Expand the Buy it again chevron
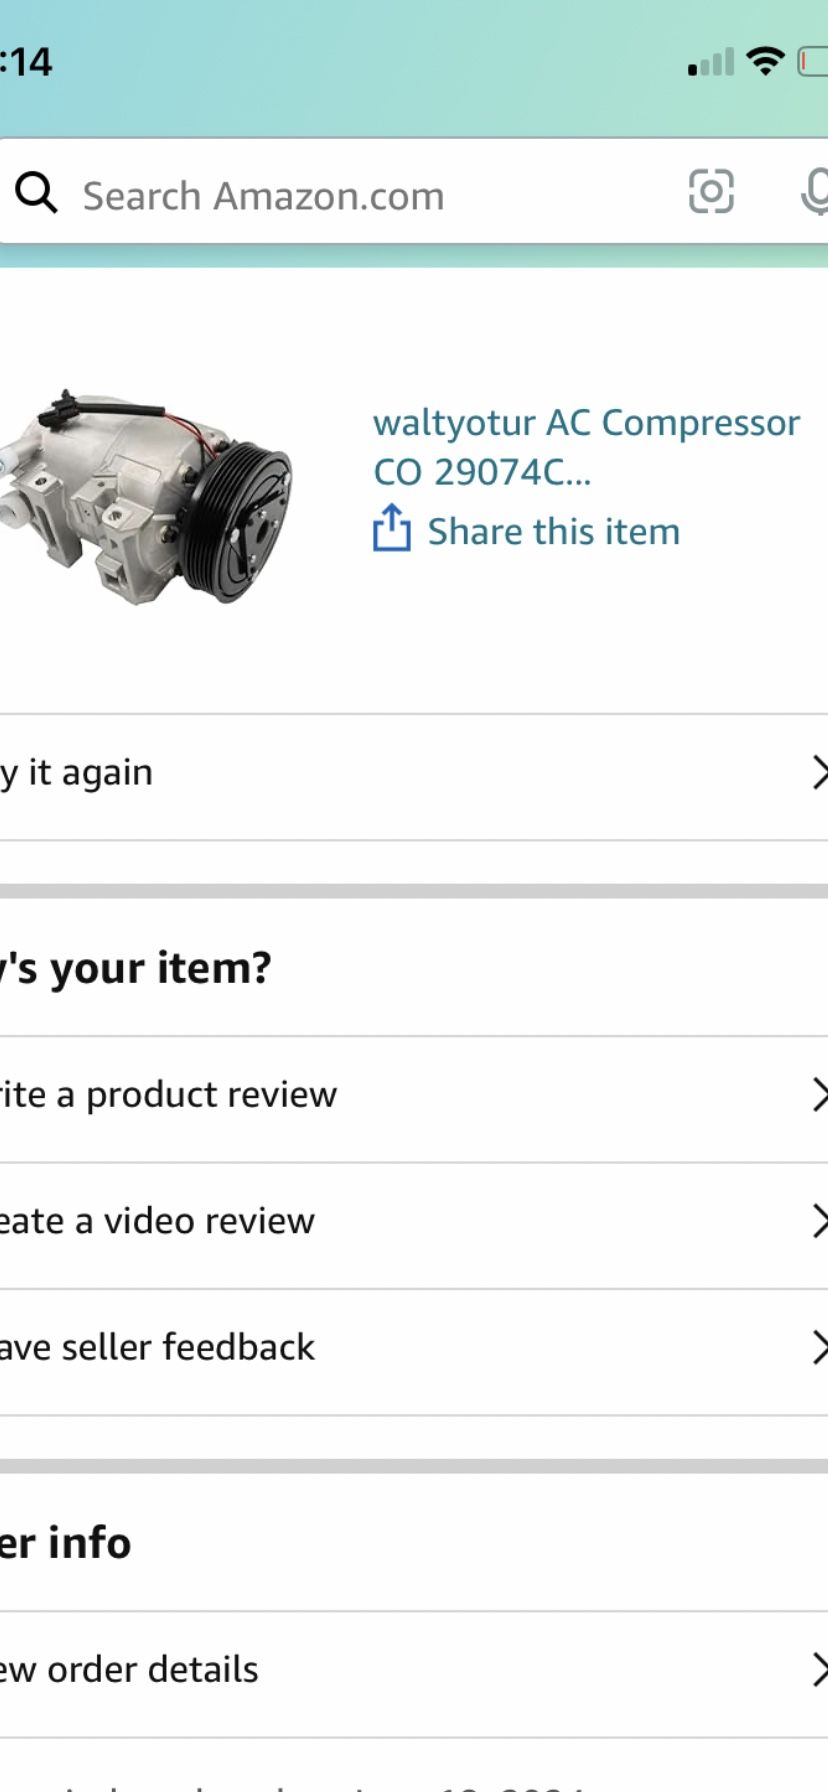The width and height of the screenshot is (828, 1792). tap(819, 773)
